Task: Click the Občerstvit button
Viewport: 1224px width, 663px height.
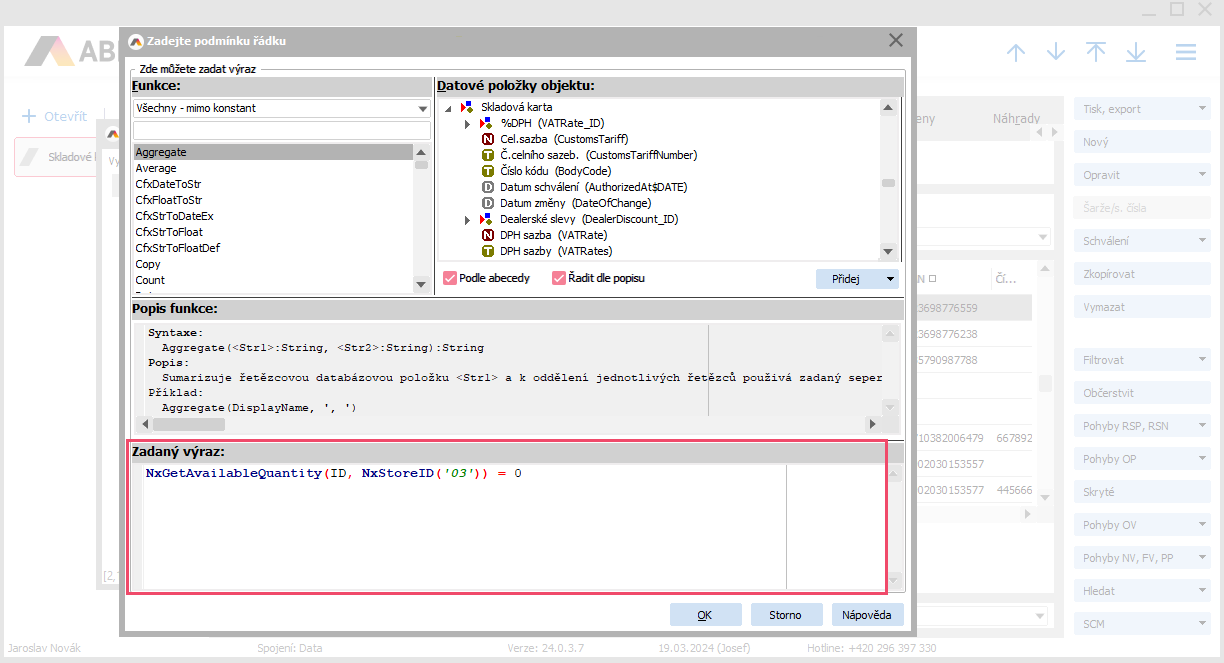Action: coord(1144,393)
